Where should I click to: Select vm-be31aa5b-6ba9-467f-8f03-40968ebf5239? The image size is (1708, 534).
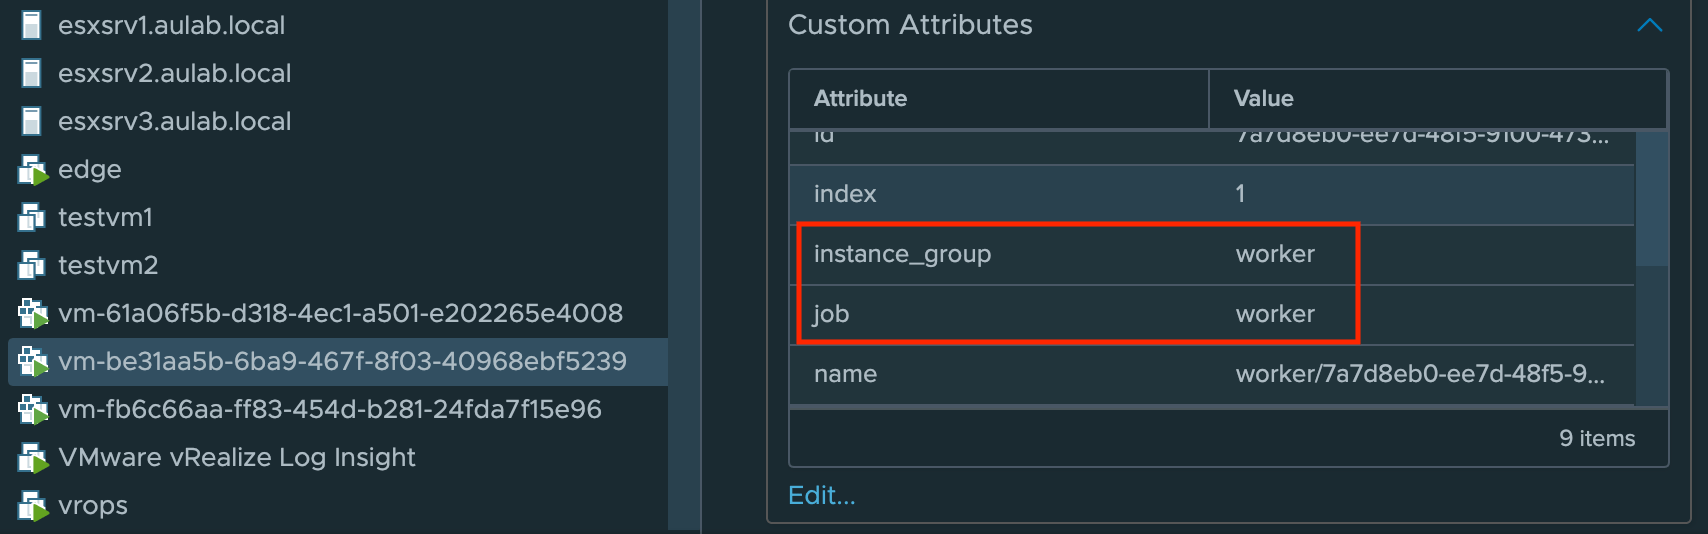tap(342, 361)
